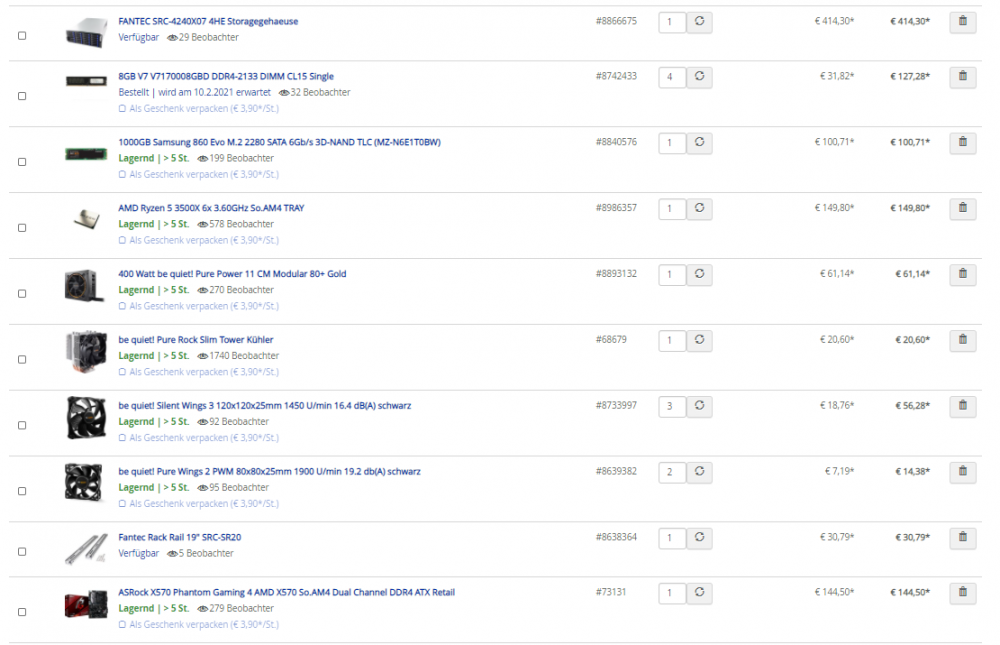Open the 1000GB Samsung 860 Evo product link
Image resolution: width=1000 pixels, height=645 pixels.
point(279,142)
